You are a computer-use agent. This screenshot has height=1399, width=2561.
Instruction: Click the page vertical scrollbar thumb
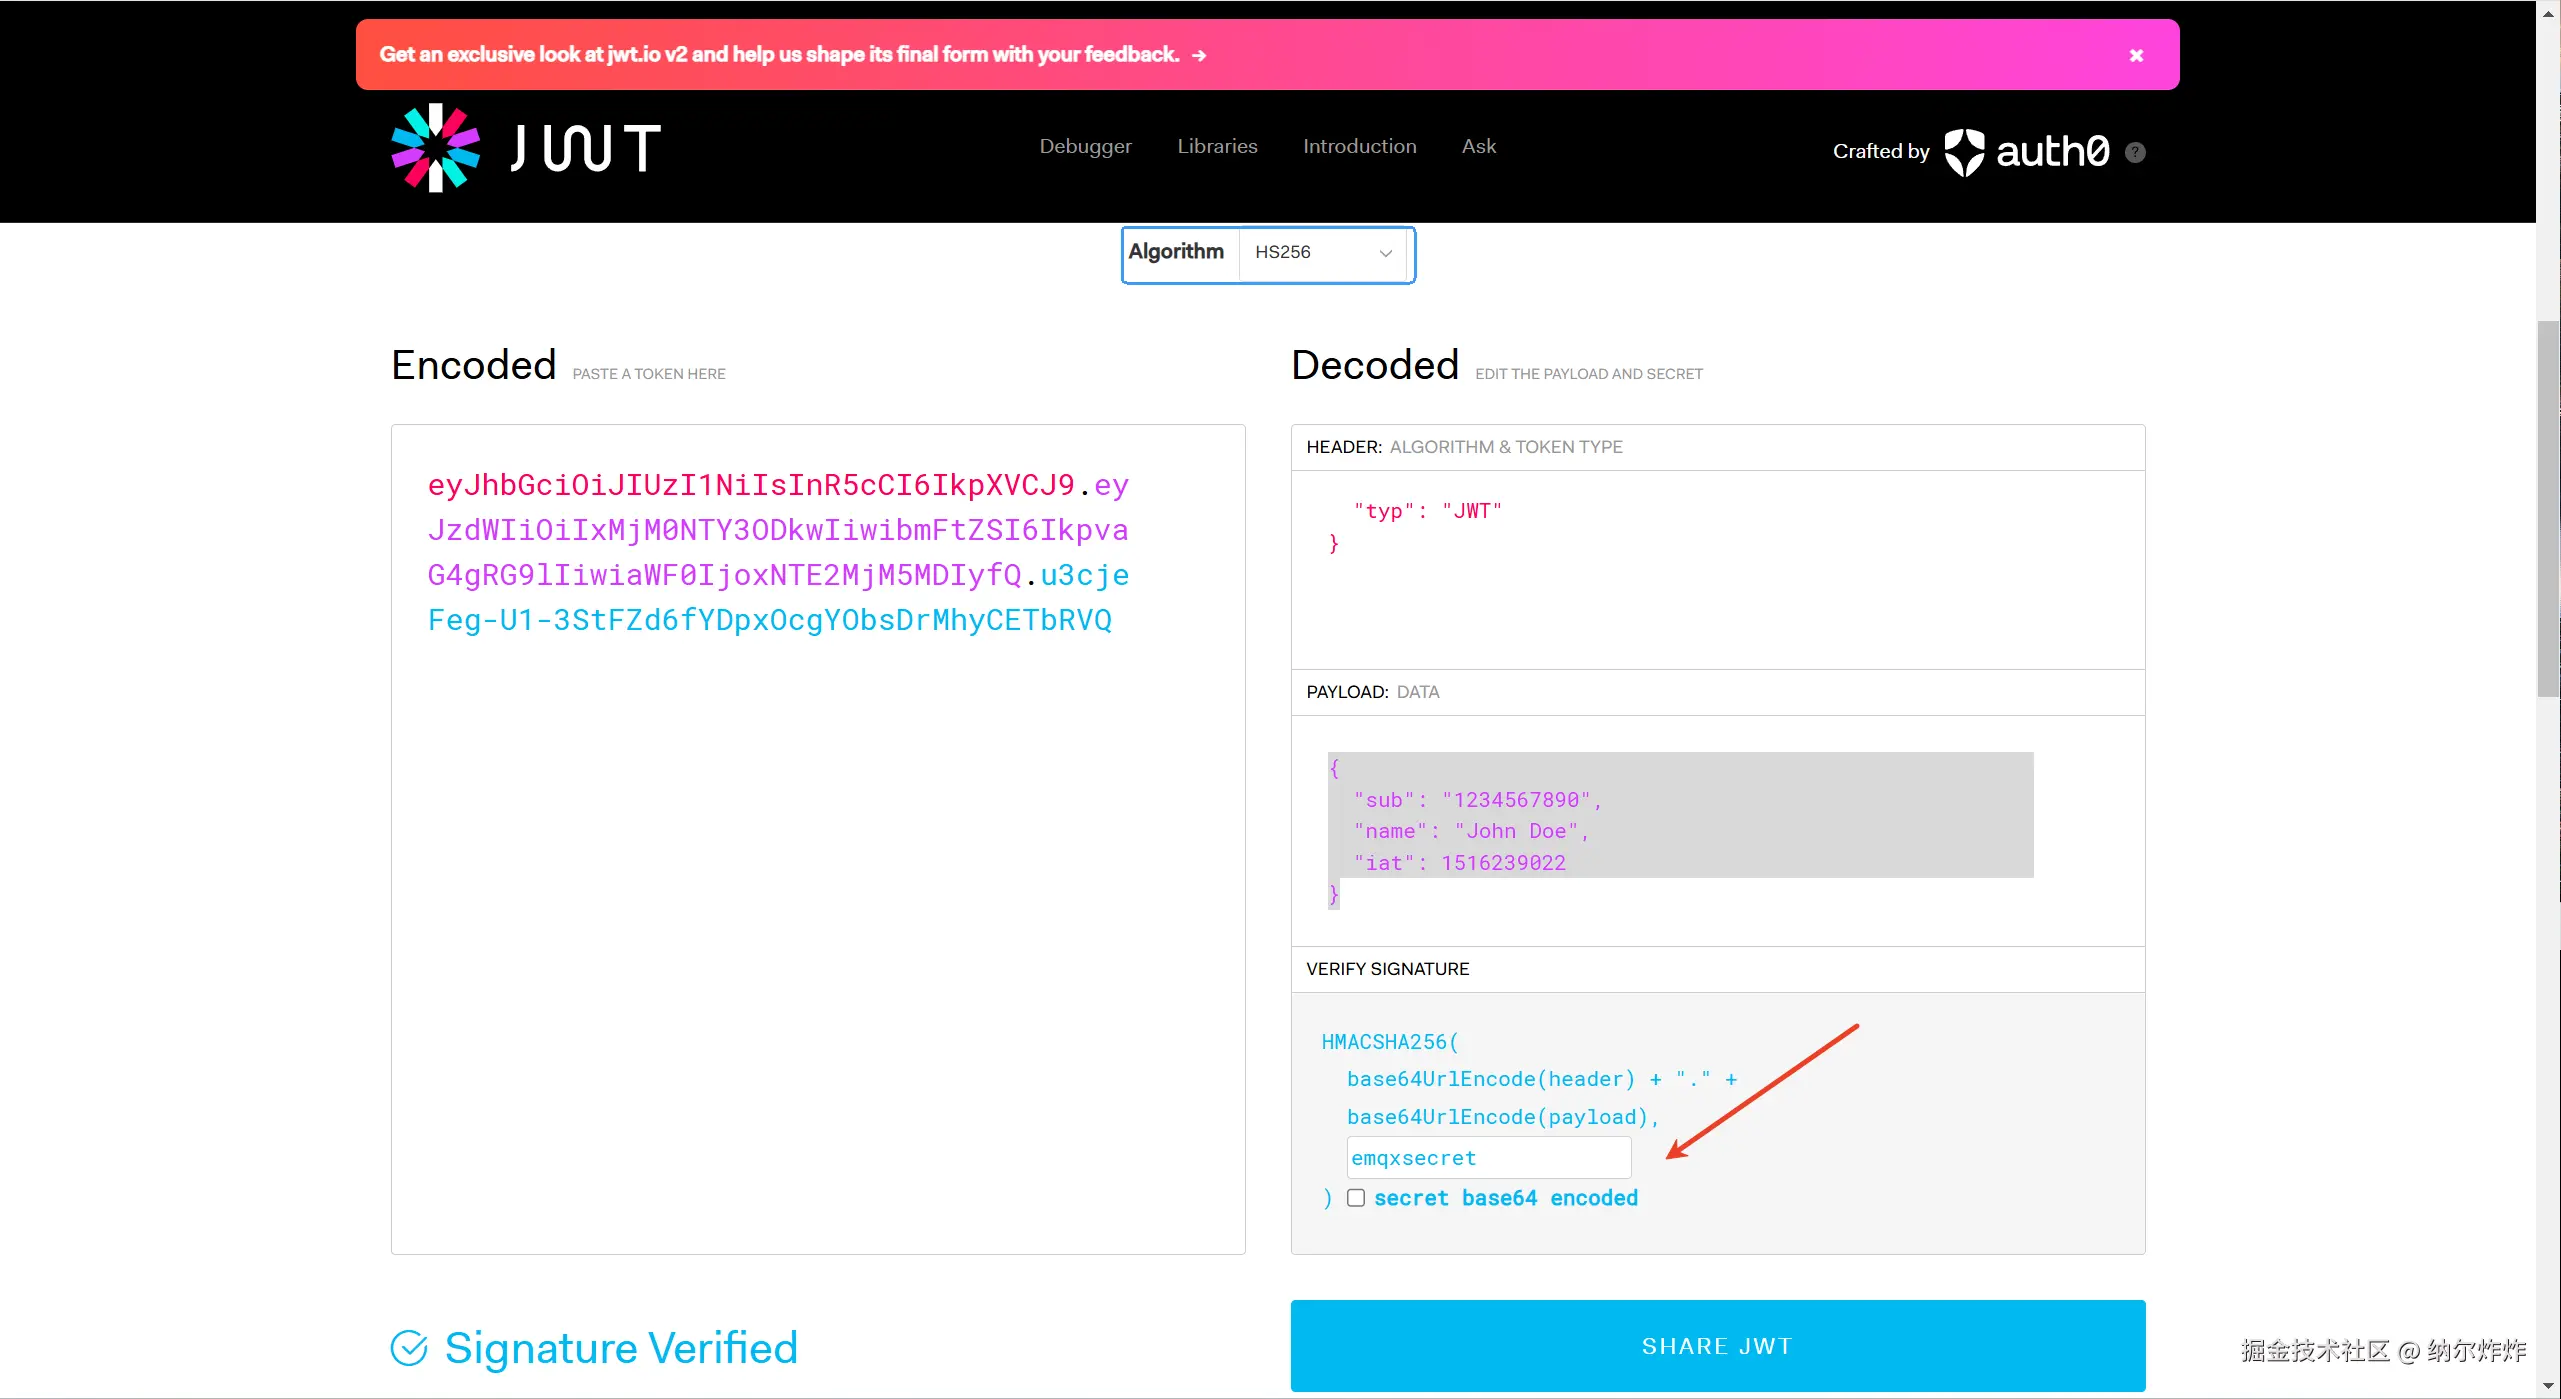point(2548,508)
